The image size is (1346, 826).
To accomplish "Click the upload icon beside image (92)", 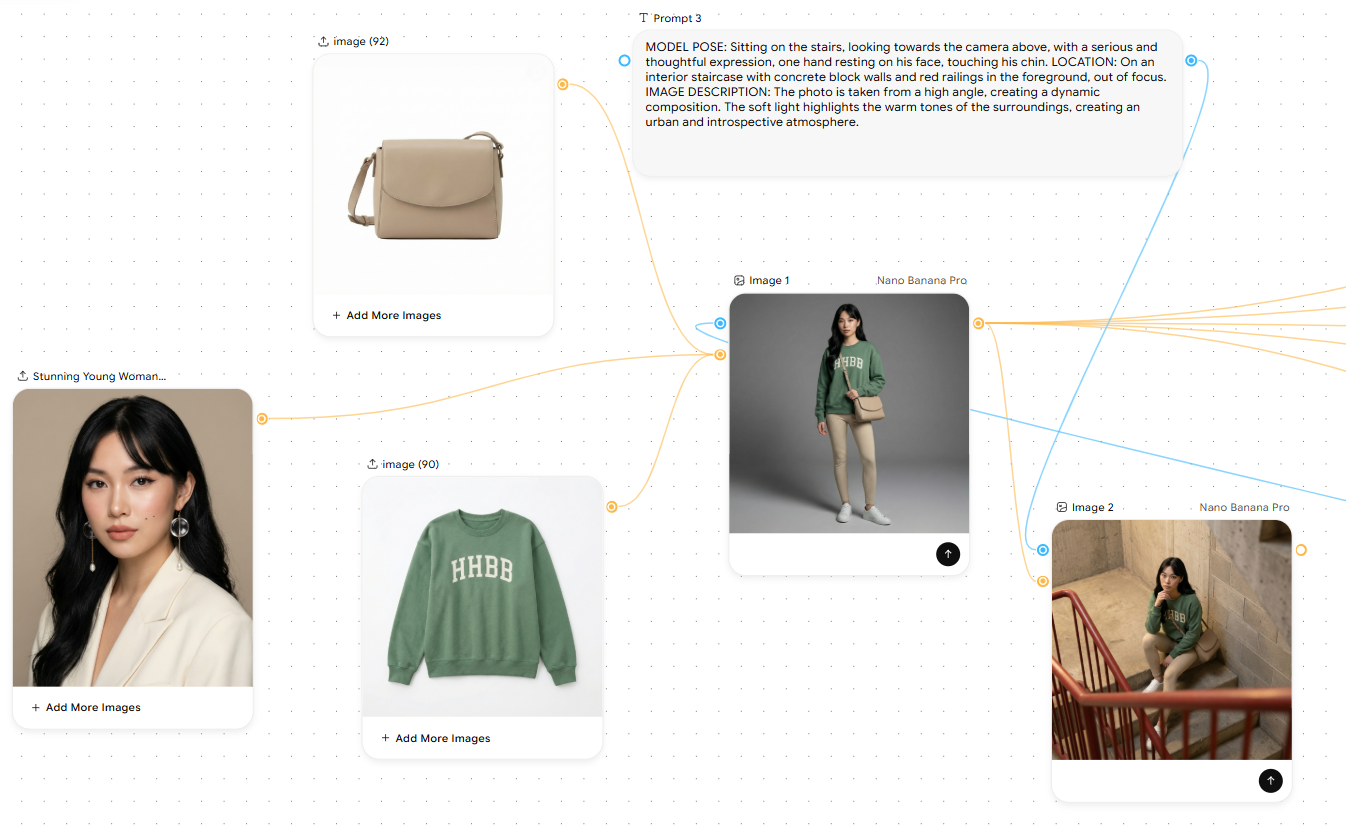I will click(x=323, y=42).
